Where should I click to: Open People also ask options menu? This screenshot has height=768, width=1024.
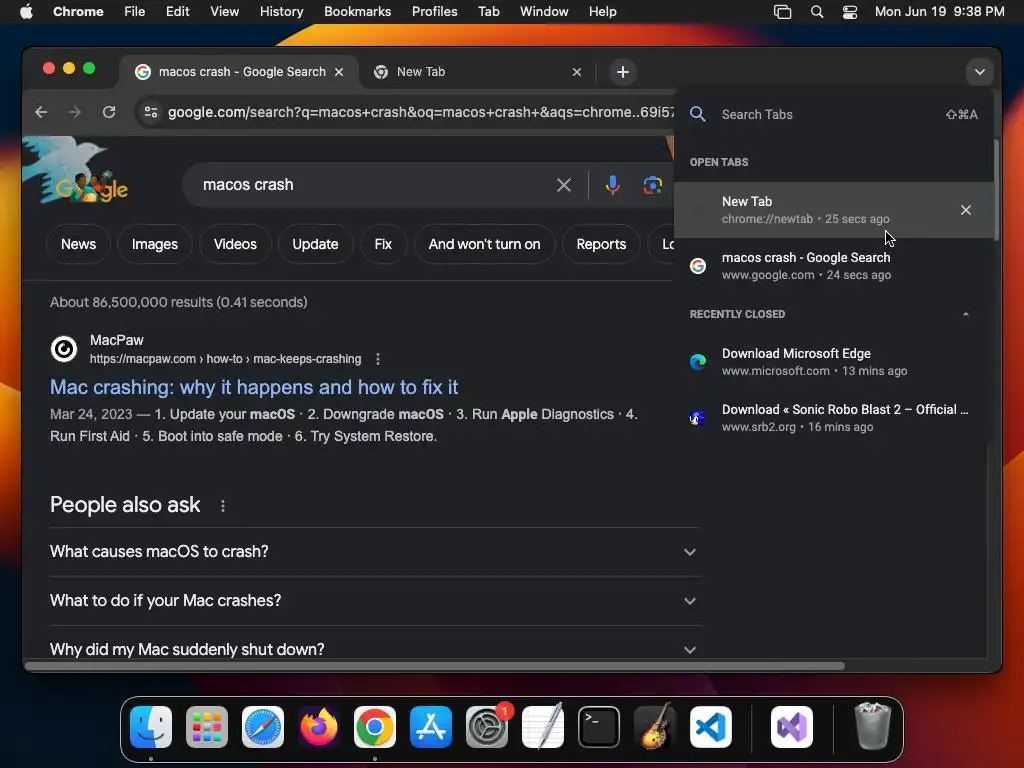[223, 505]
